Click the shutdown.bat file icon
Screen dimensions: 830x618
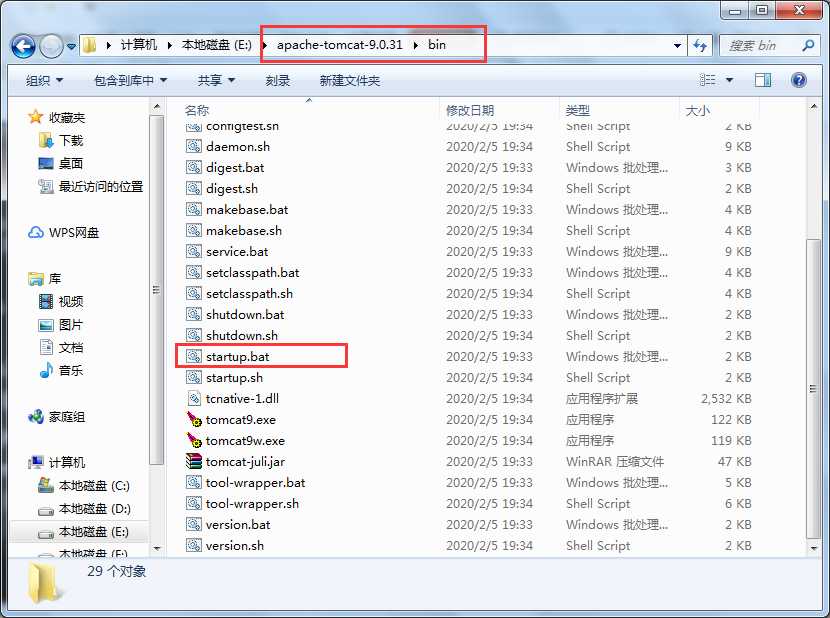coord(194,314)
